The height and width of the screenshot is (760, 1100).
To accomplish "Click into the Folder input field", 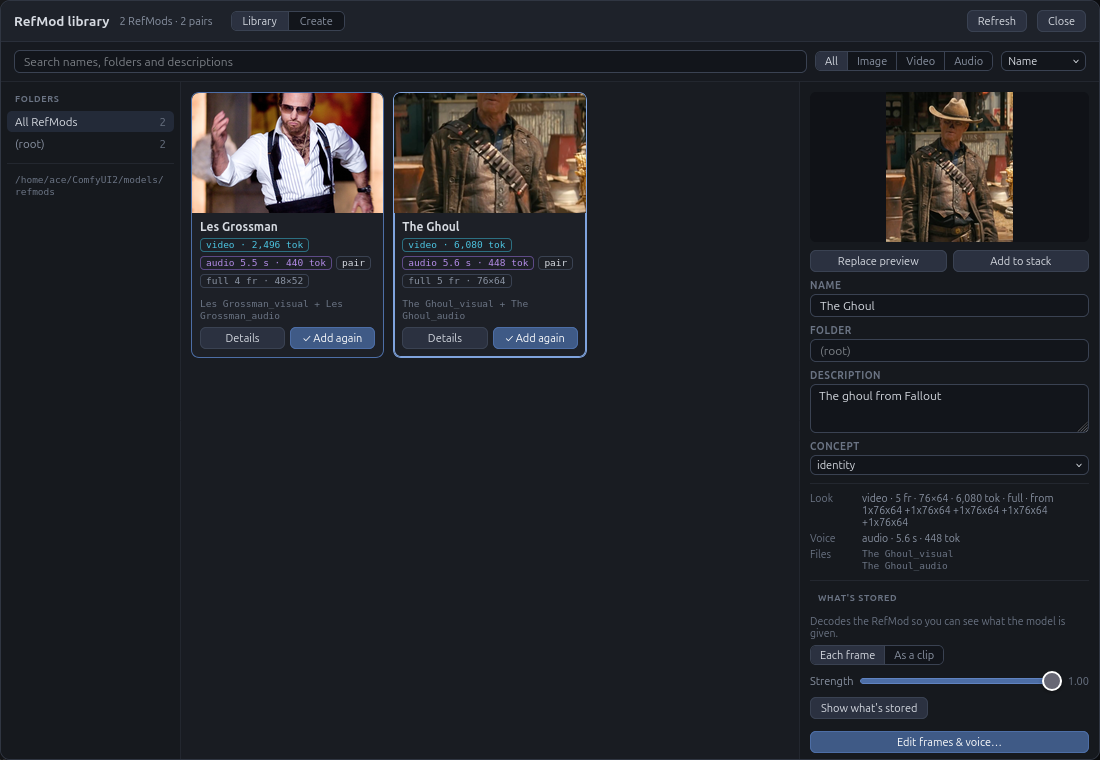I will 949,351.
